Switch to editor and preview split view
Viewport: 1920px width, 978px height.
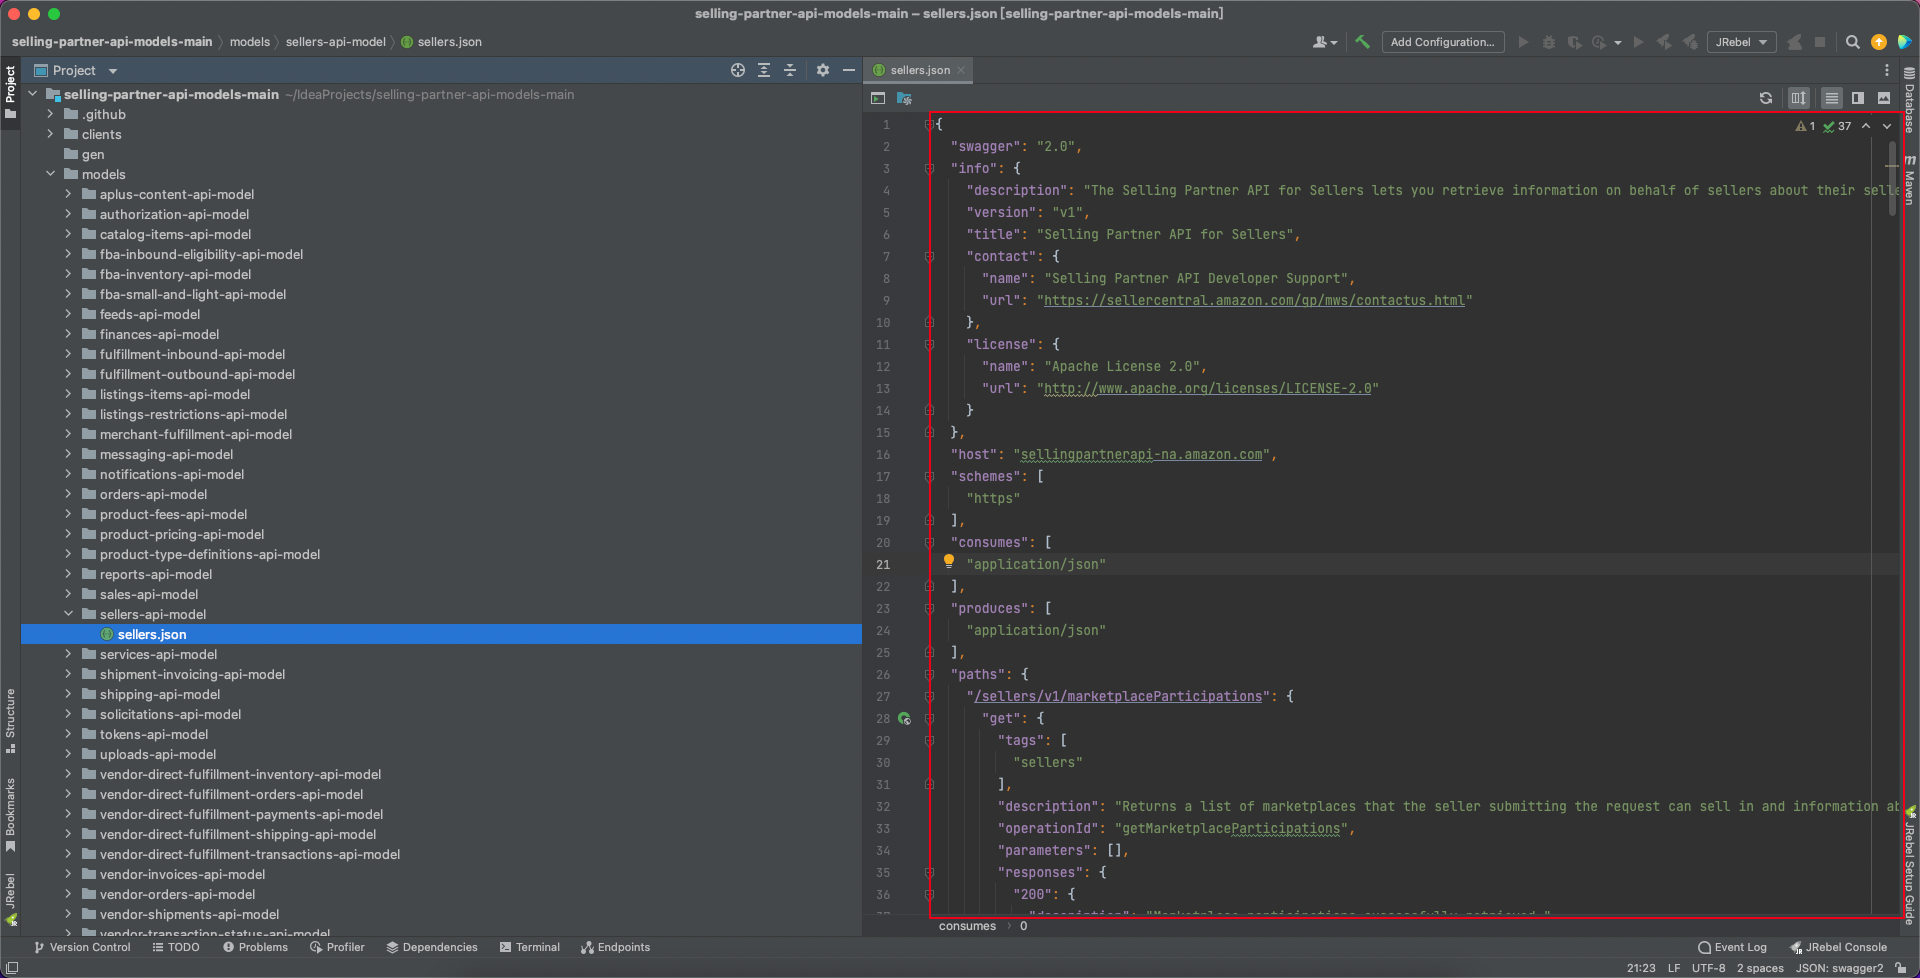tap(1858, 98)
